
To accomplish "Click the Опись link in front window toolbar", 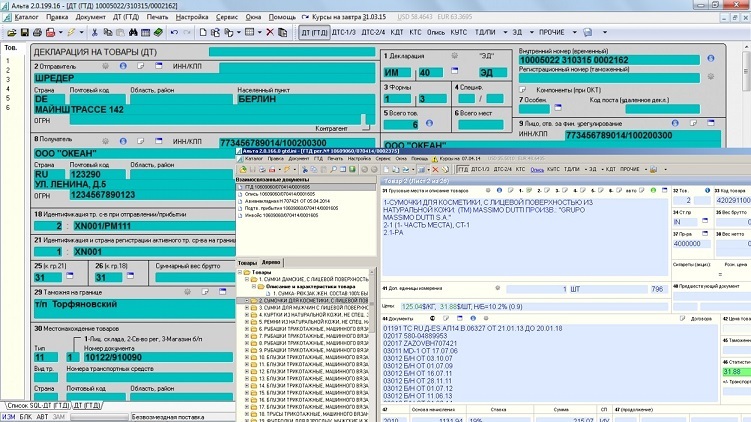I will [537, 170].
